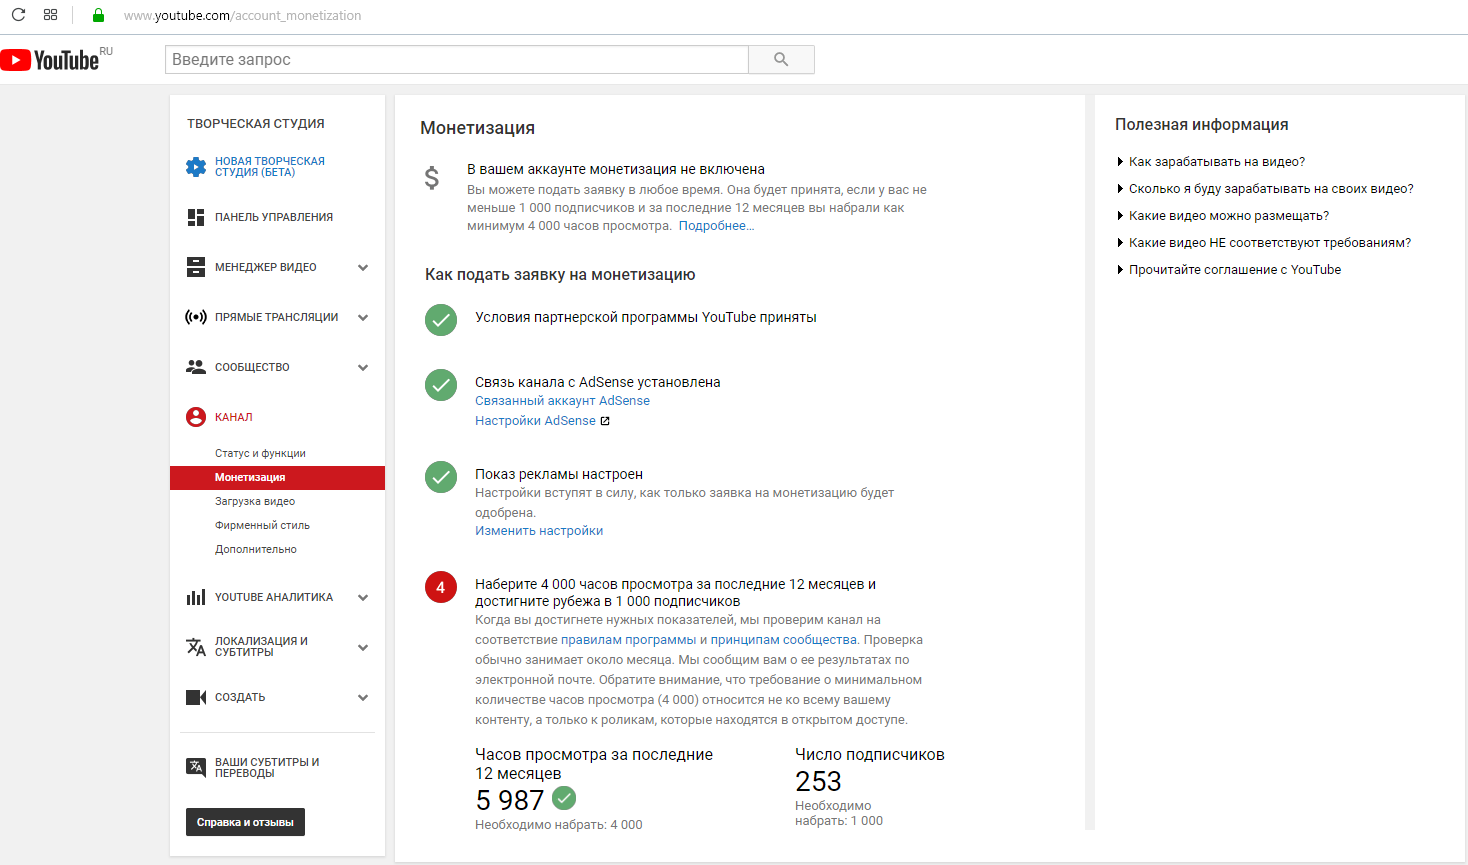The image size is (1468, 865).
Task: Click the Полезная информация heading
Action: click(x=1202, y=125)
